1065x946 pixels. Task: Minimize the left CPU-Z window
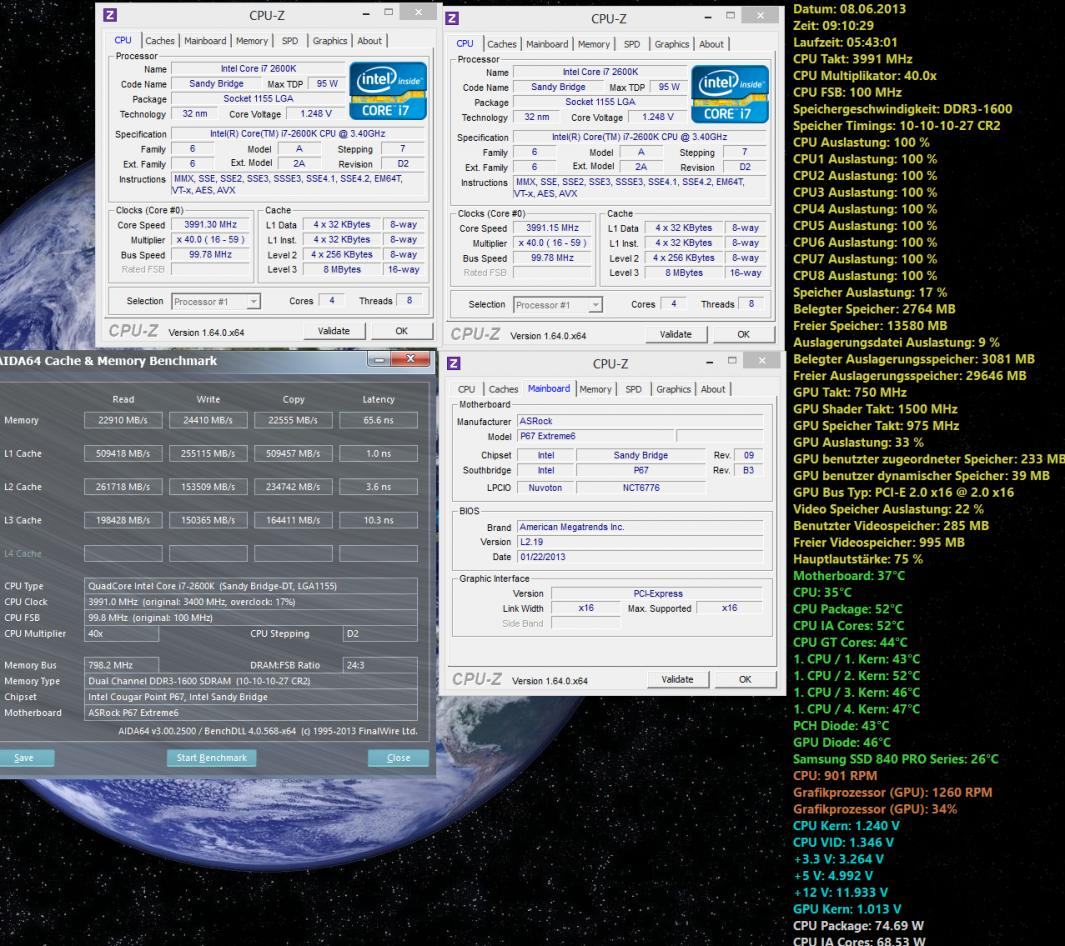pyautogui.click(x=366, y=13)
